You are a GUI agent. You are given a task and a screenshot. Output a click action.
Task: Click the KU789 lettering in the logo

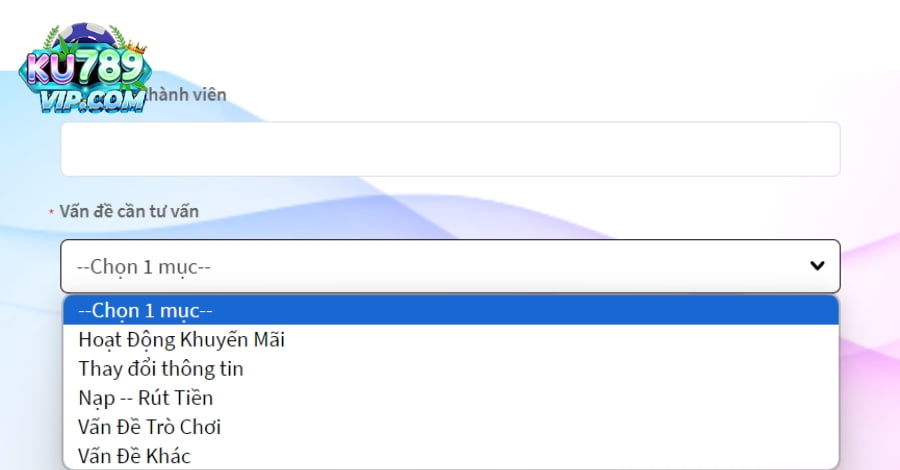coord(86,68)
